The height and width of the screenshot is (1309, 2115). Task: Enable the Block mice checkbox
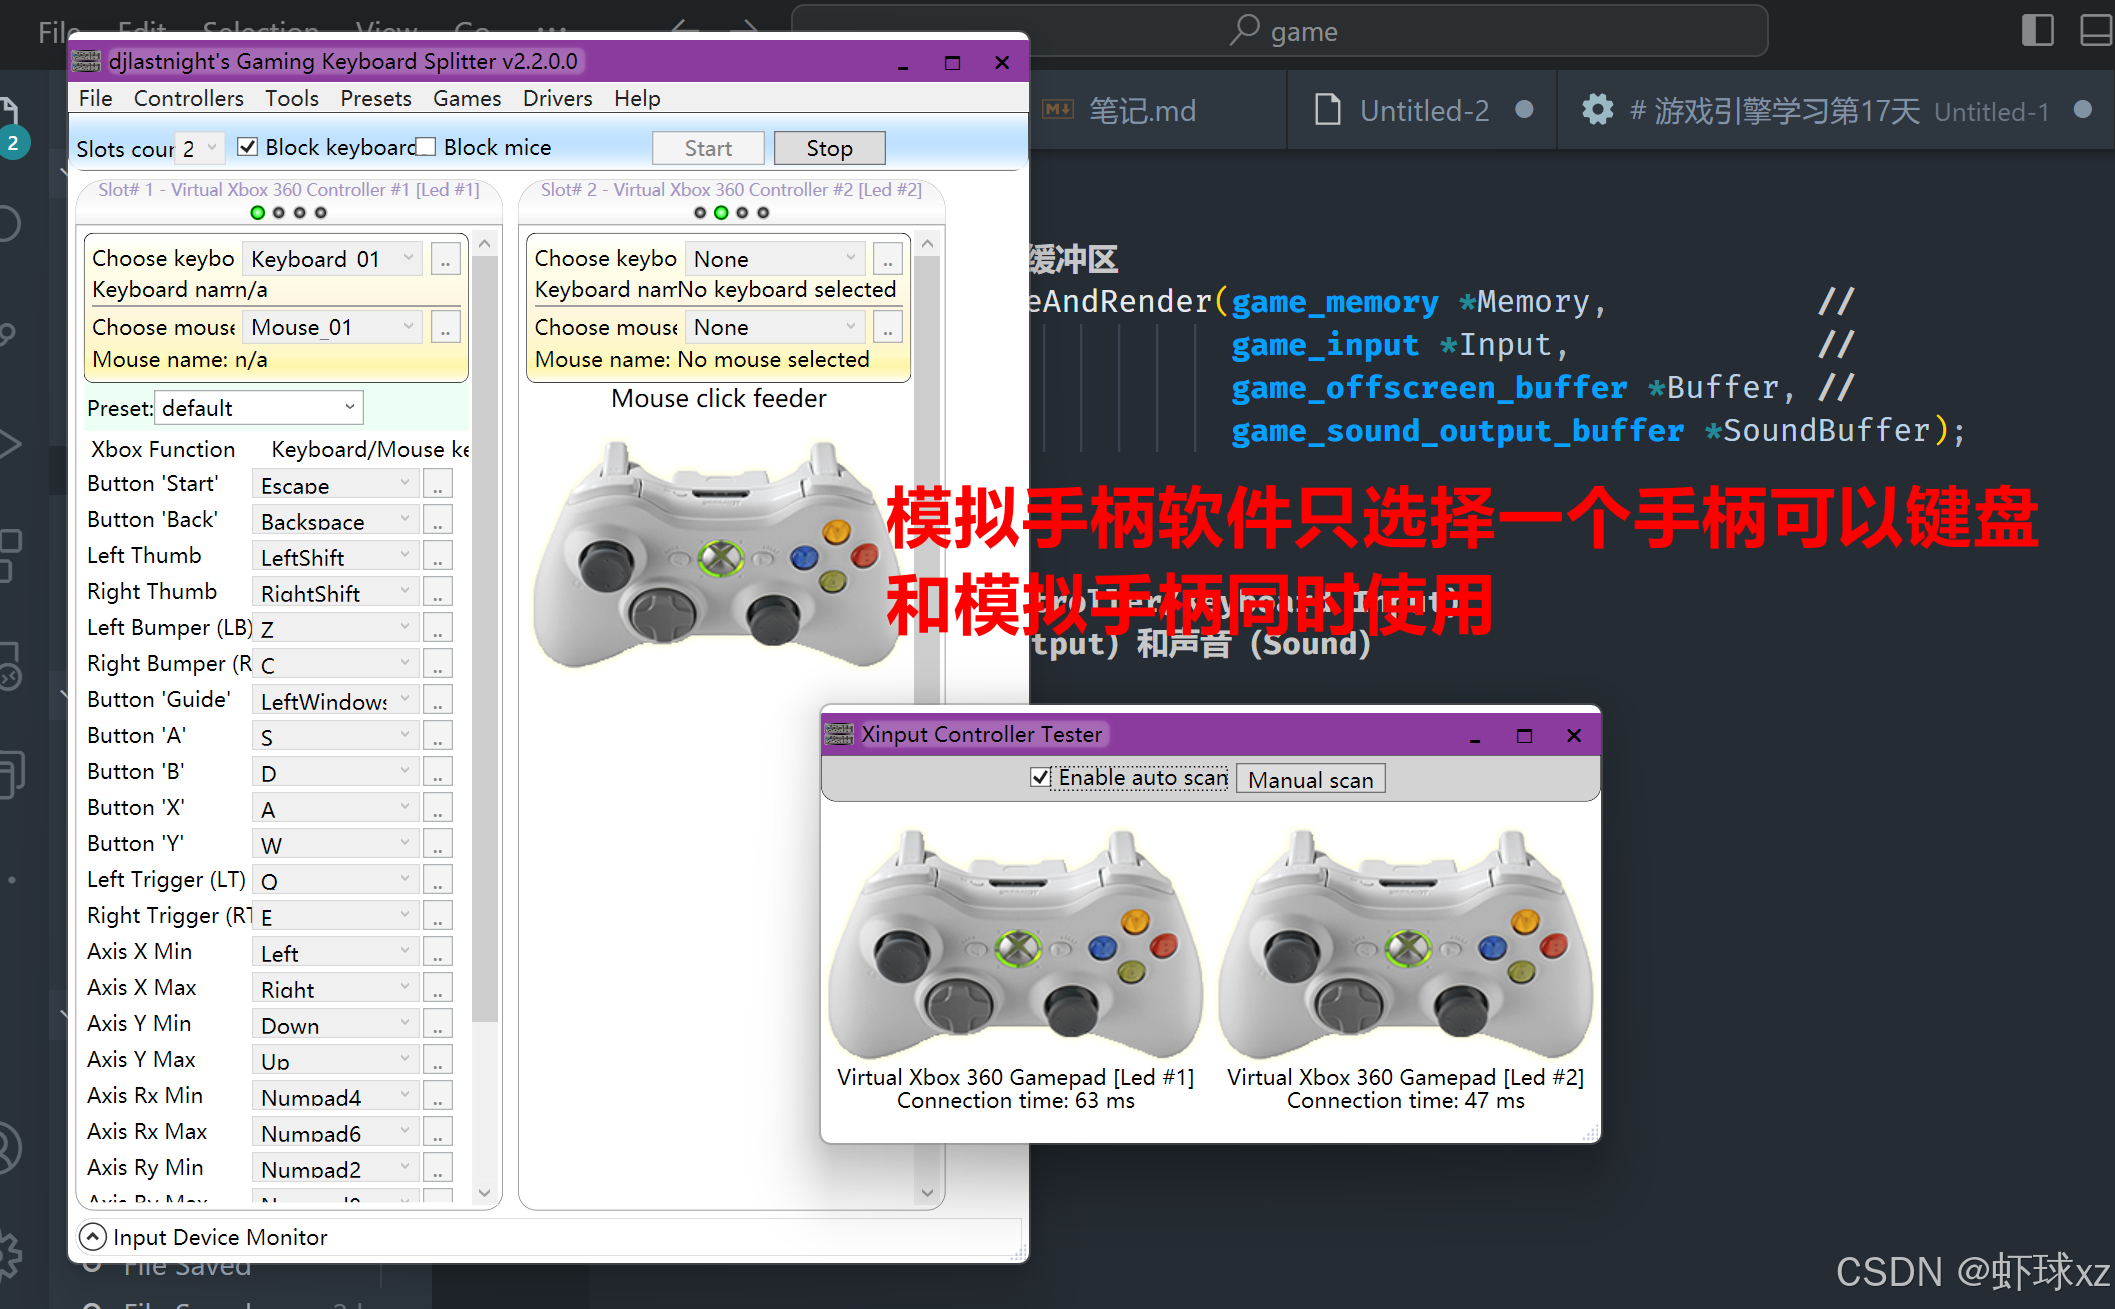point(426,147)
